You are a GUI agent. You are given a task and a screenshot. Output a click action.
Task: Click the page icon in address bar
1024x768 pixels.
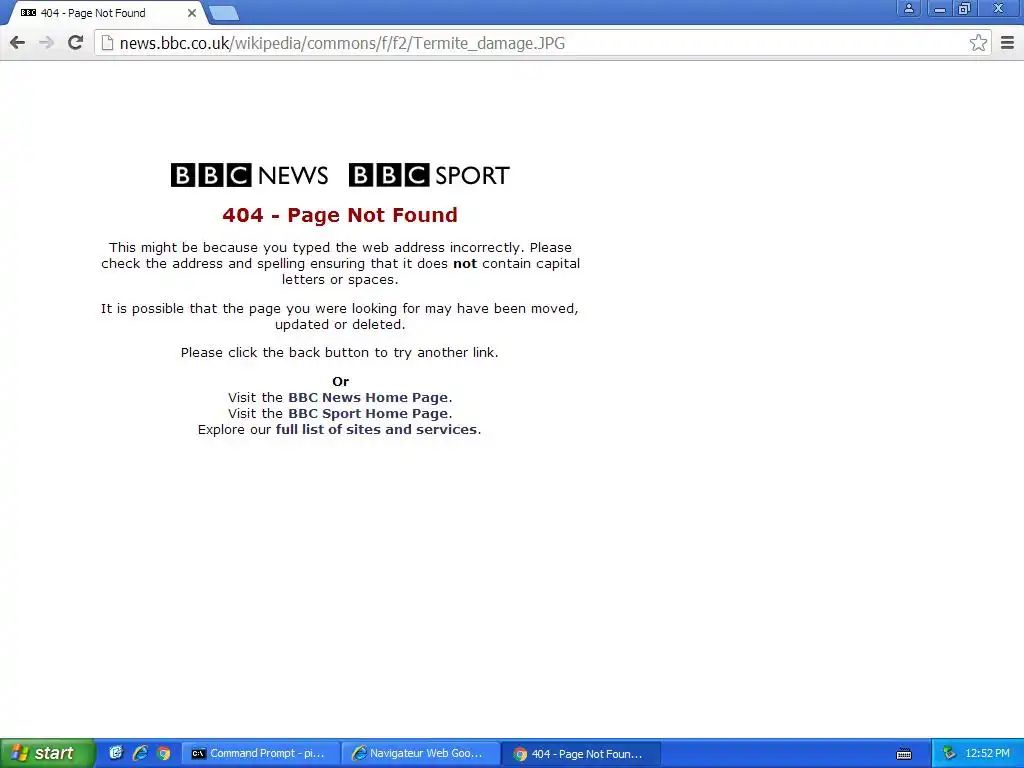108,43
